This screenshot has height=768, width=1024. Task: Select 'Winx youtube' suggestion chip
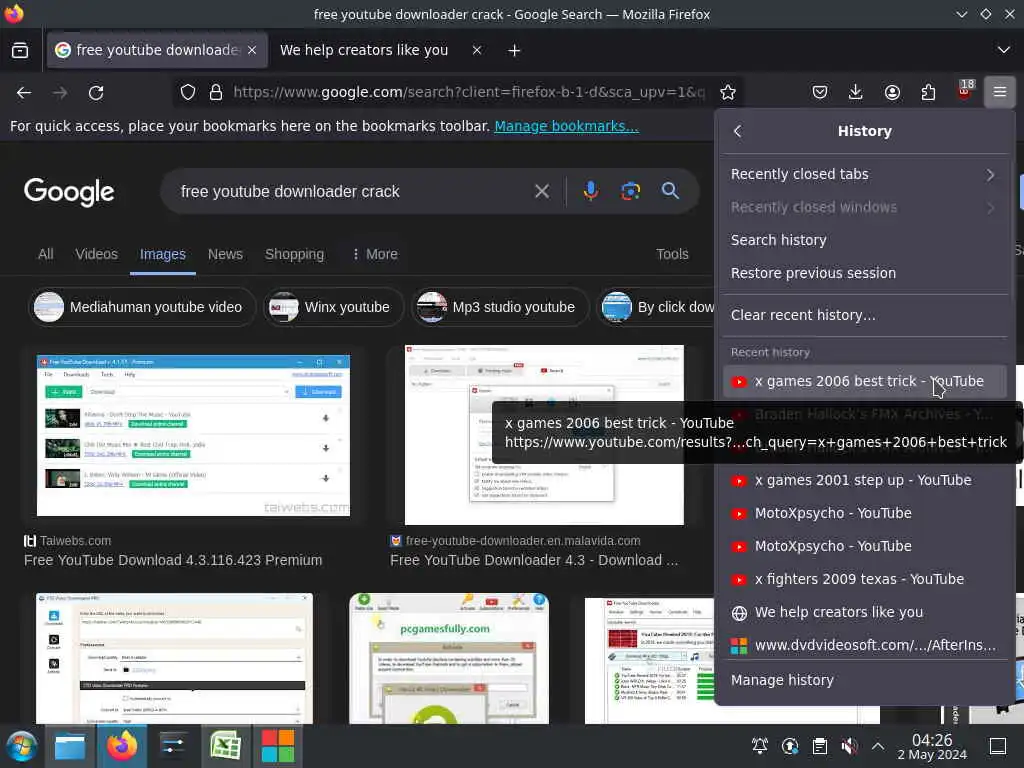[334, 307]
